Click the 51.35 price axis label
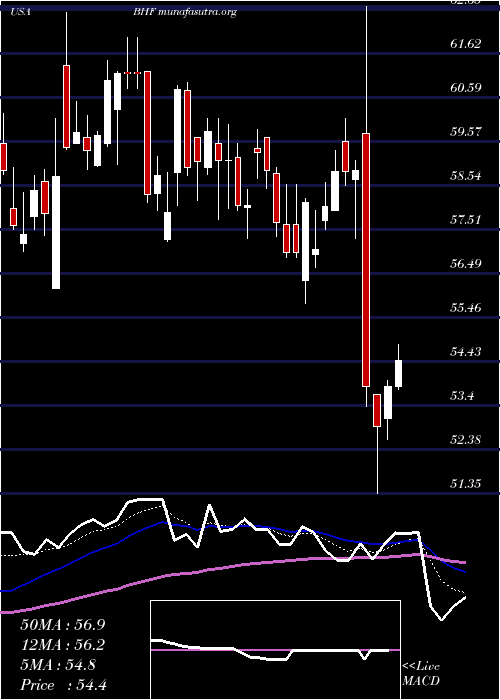The width and height of the screenshot is (500, 700). 466,483
